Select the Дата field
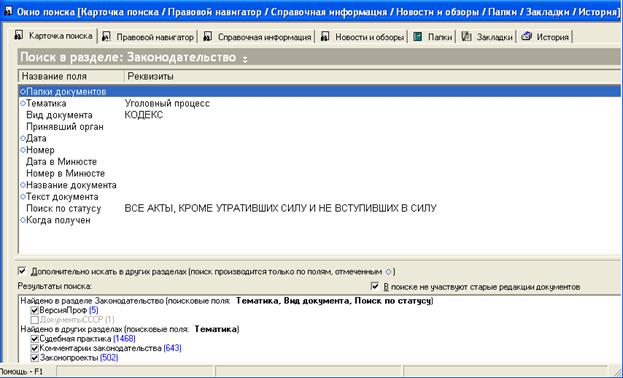Image resolution: width=623 pixels, height=378 pixels. [36, 138]
